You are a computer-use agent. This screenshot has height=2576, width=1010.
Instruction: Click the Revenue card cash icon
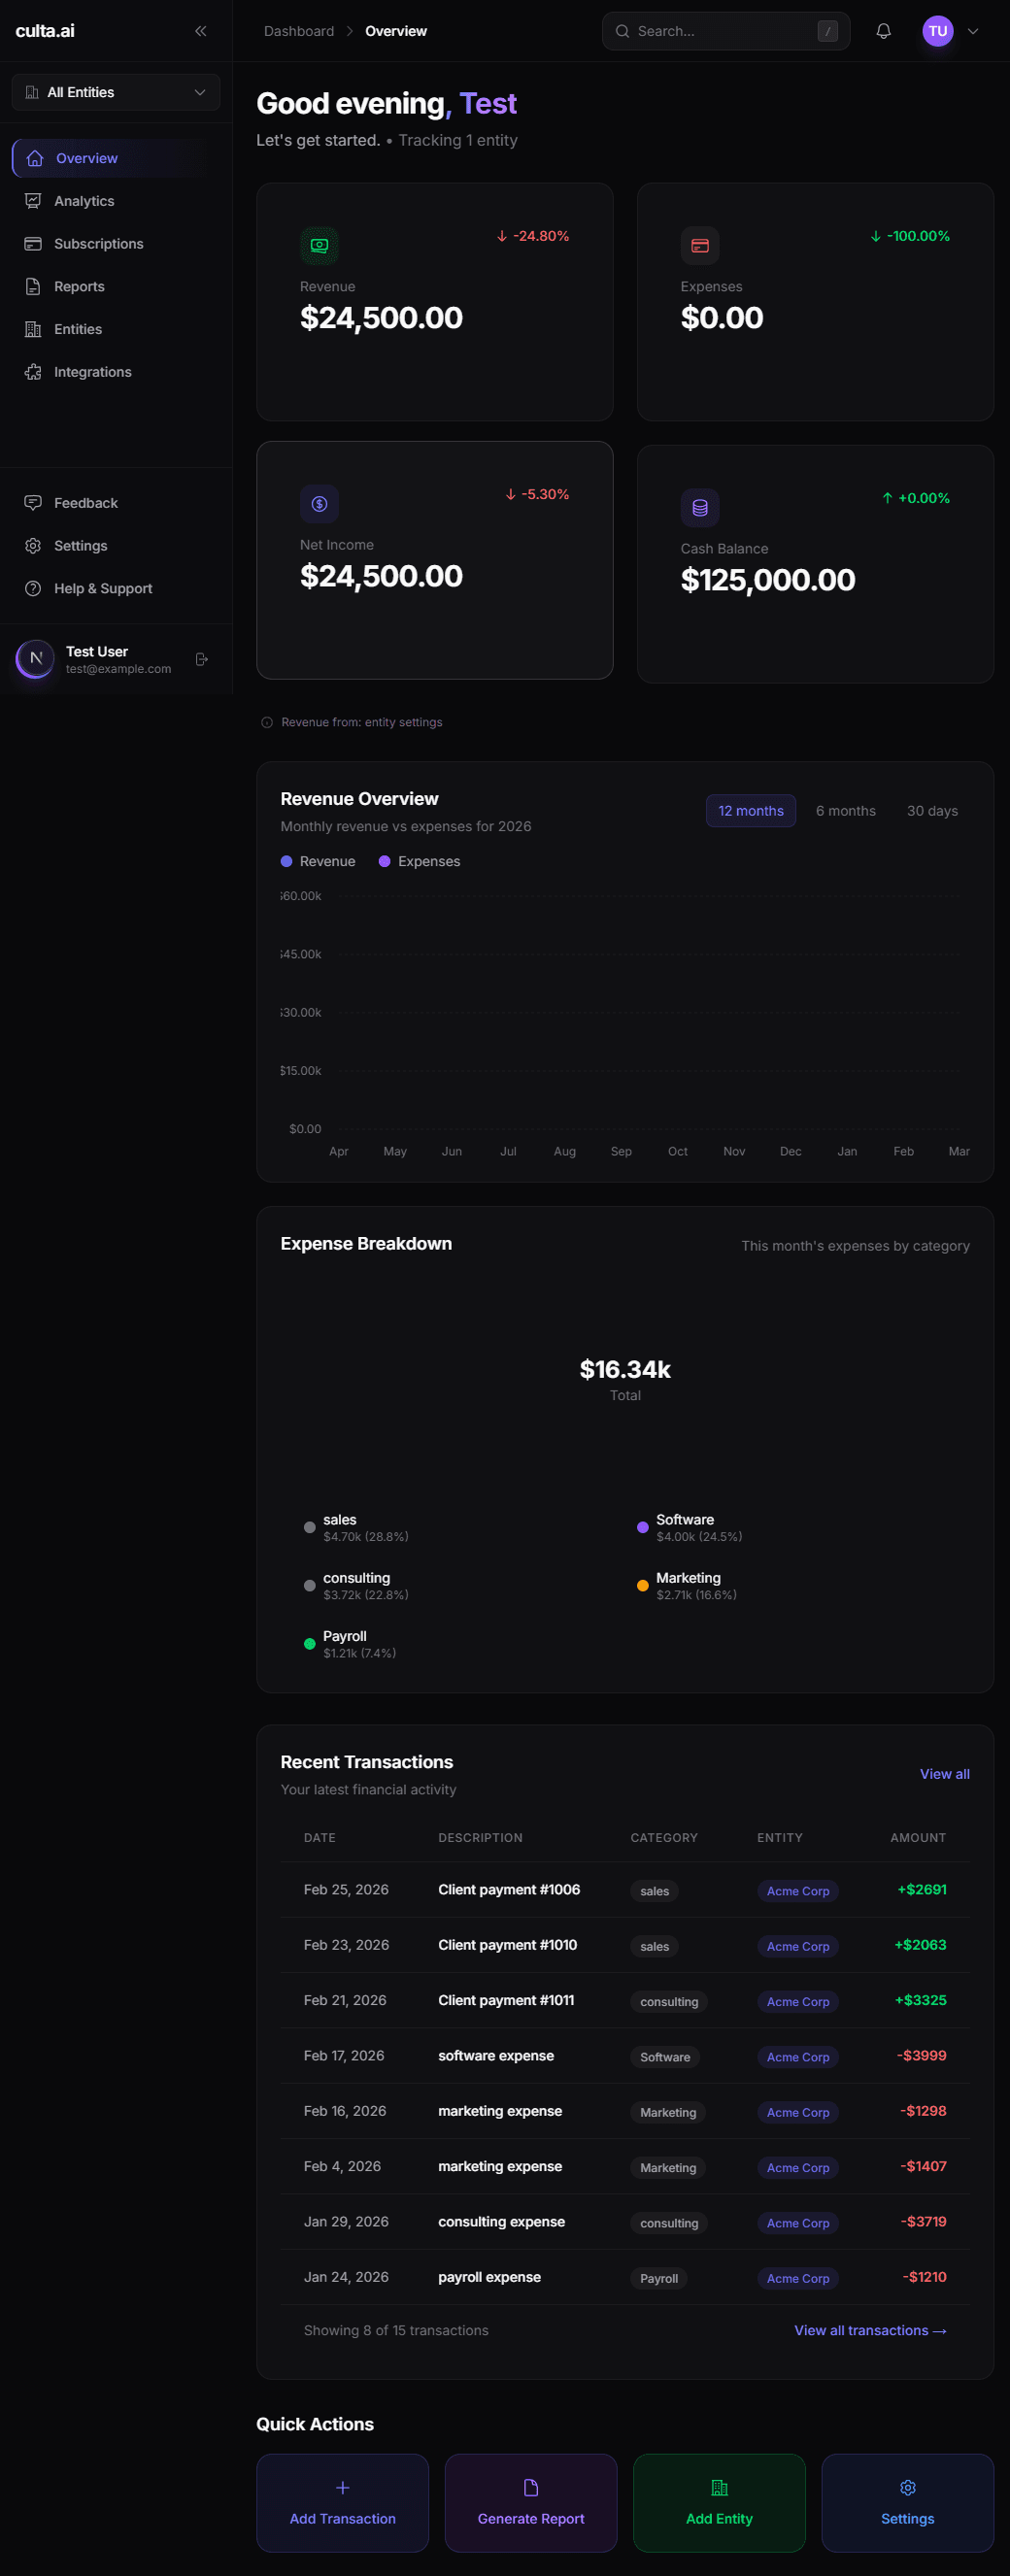click(319, 245)
